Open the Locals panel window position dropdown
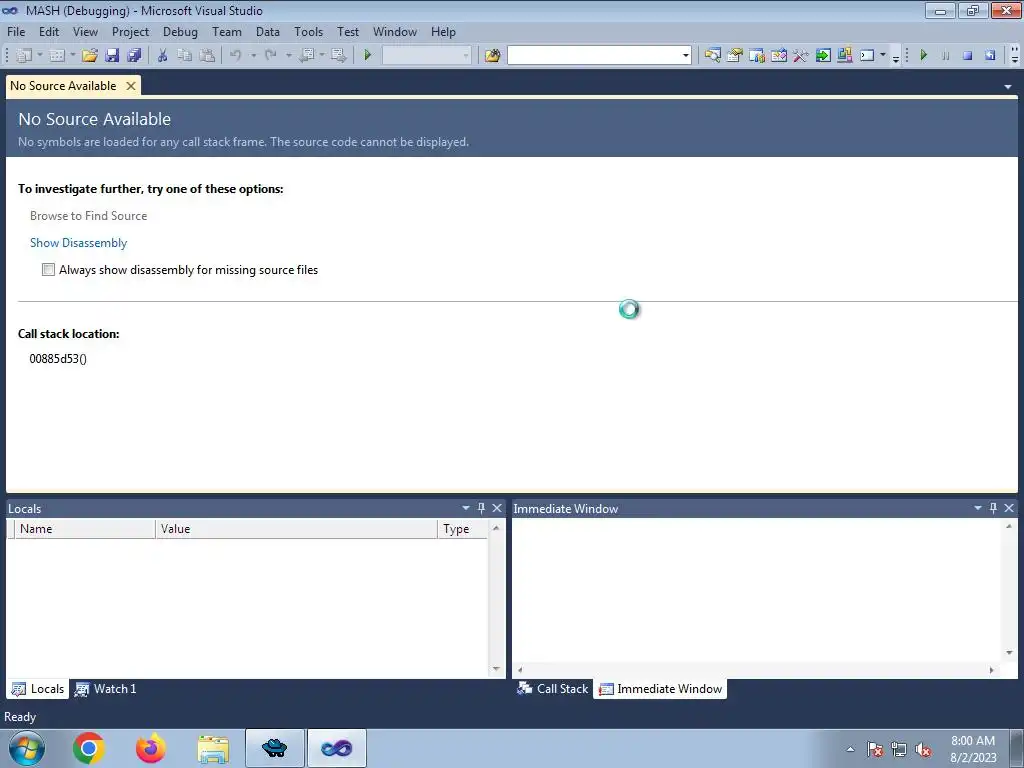The height and width of the screenshot is (768, 1024). pos(466,508)
